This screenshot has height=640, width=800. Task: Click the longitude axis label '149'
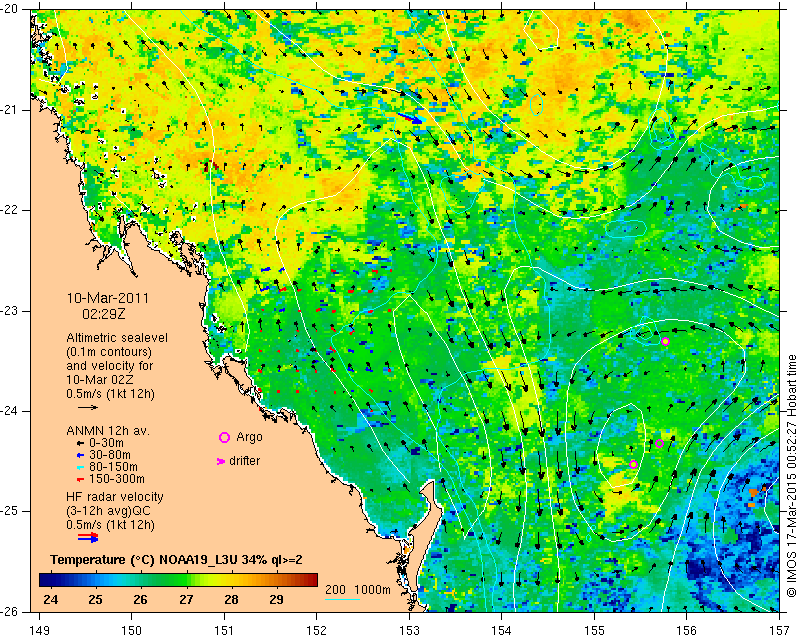click(40, 631)
